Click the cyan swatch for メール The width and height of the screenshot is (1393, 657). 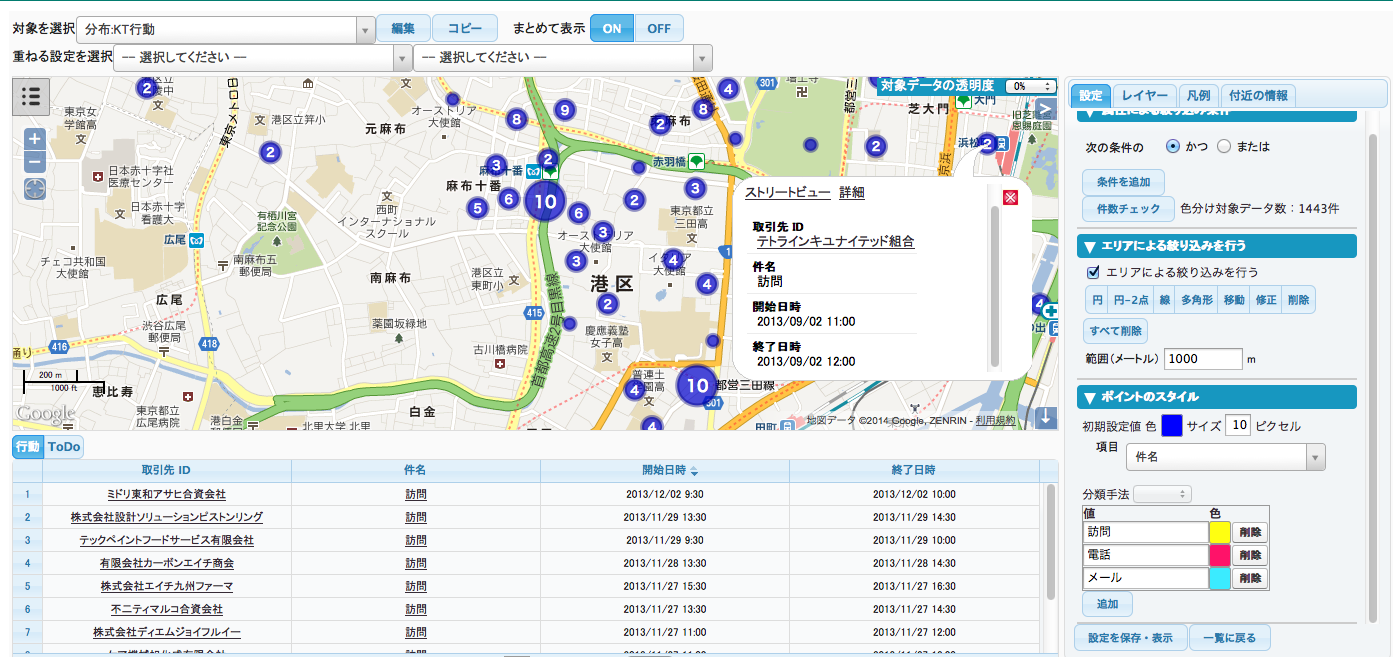[1220, 578]
